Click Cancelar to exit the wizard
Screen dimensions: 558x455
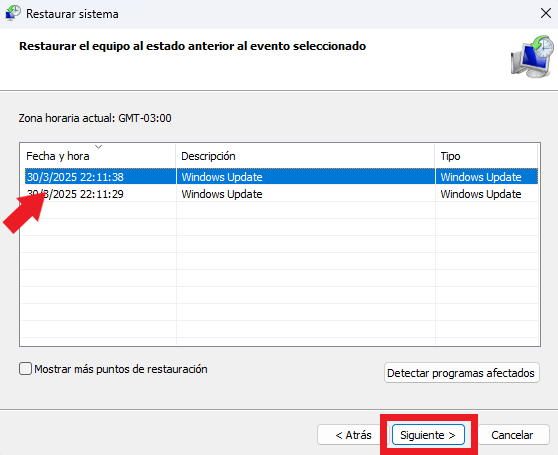pos(512,435)
